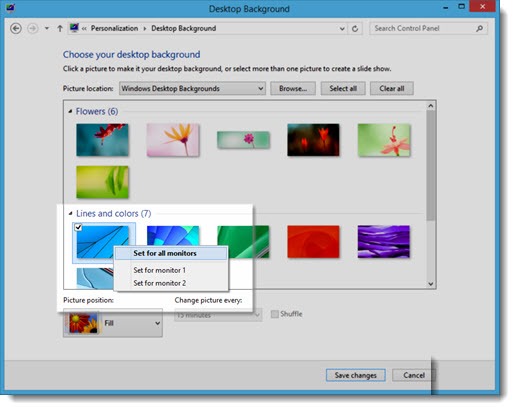This screenshot has height=410, width=515.
Task: Select the purple waves wallpaper thumbnail
Action: pyautogui.click(x=384, y=242)
